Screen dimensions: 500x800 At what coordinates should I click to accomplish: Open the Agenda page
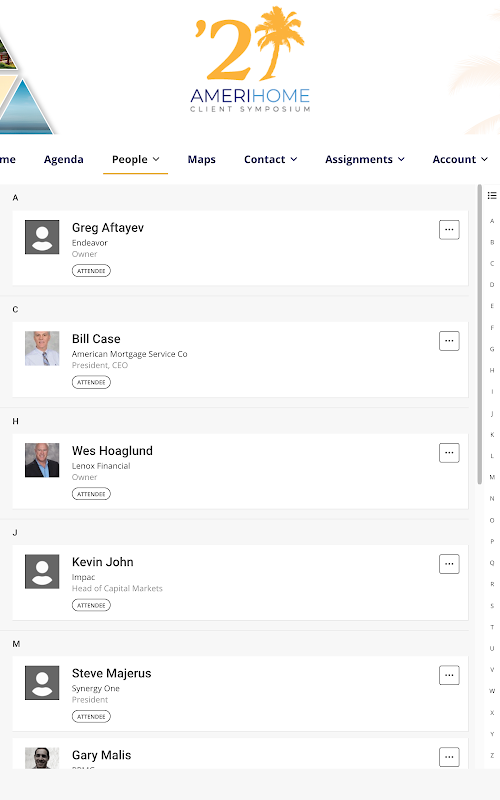pos(64,160)
